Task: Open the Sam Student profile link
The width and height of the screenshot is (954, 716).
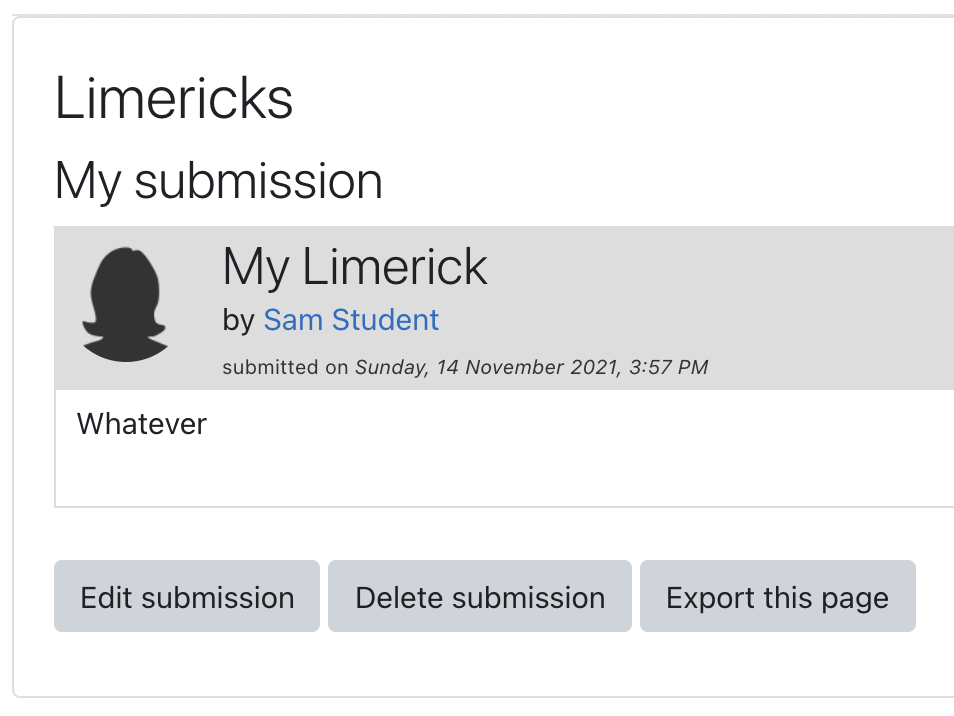Action: tap(351, 320)
